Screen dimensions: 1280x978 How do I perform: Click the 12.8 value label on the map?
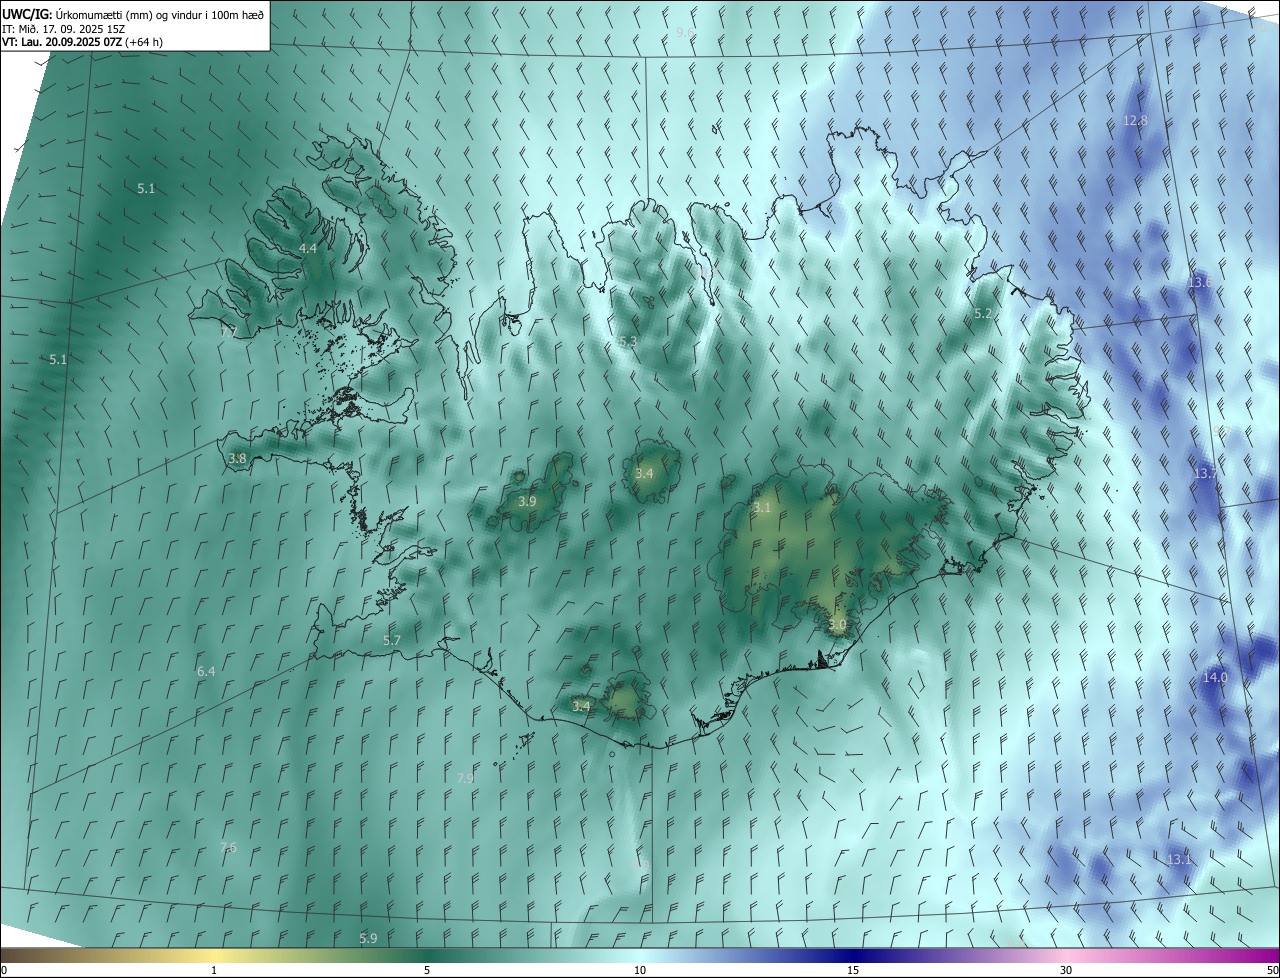click(1135, 121)
